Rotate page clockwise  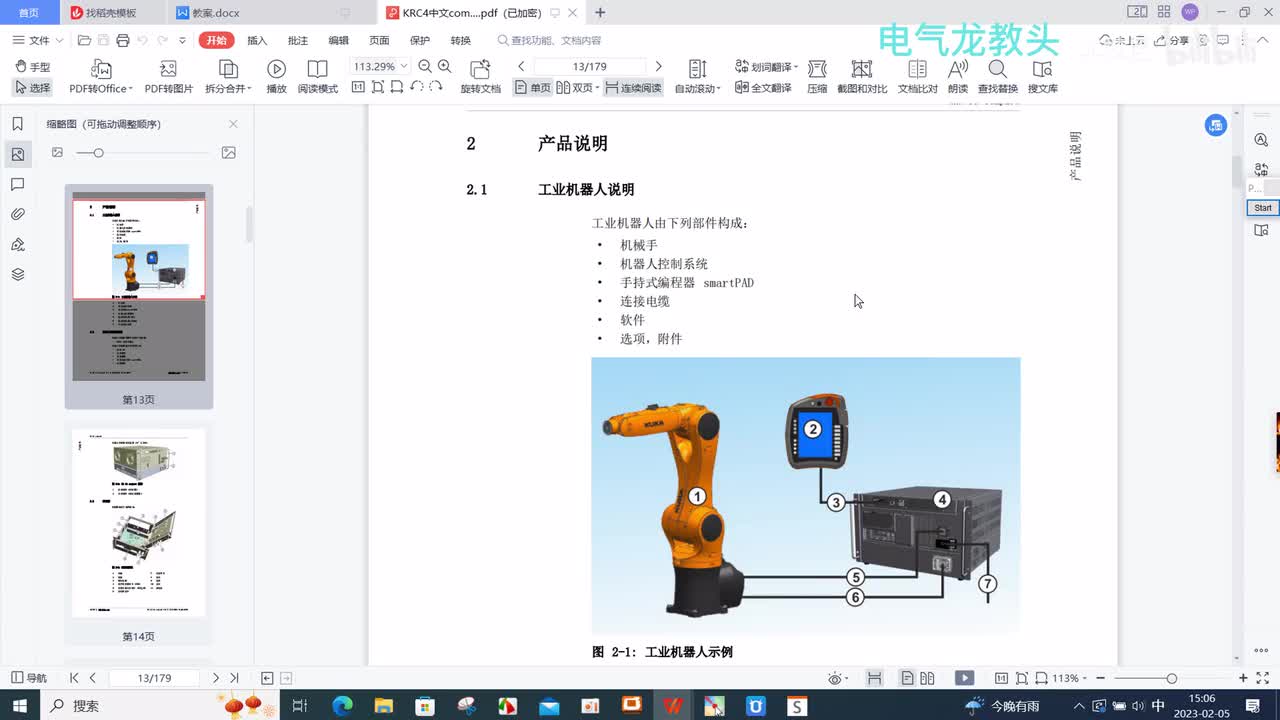(x=435, y=87)
